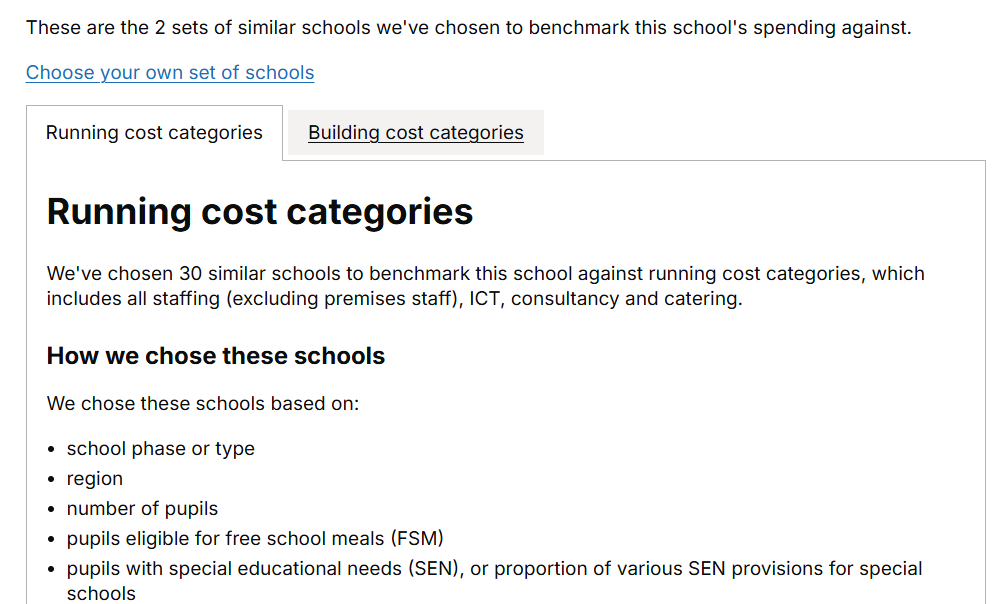The image size is (994, 604).
Task: Switch to the Building cost categories tab
Action: [415, 133]
